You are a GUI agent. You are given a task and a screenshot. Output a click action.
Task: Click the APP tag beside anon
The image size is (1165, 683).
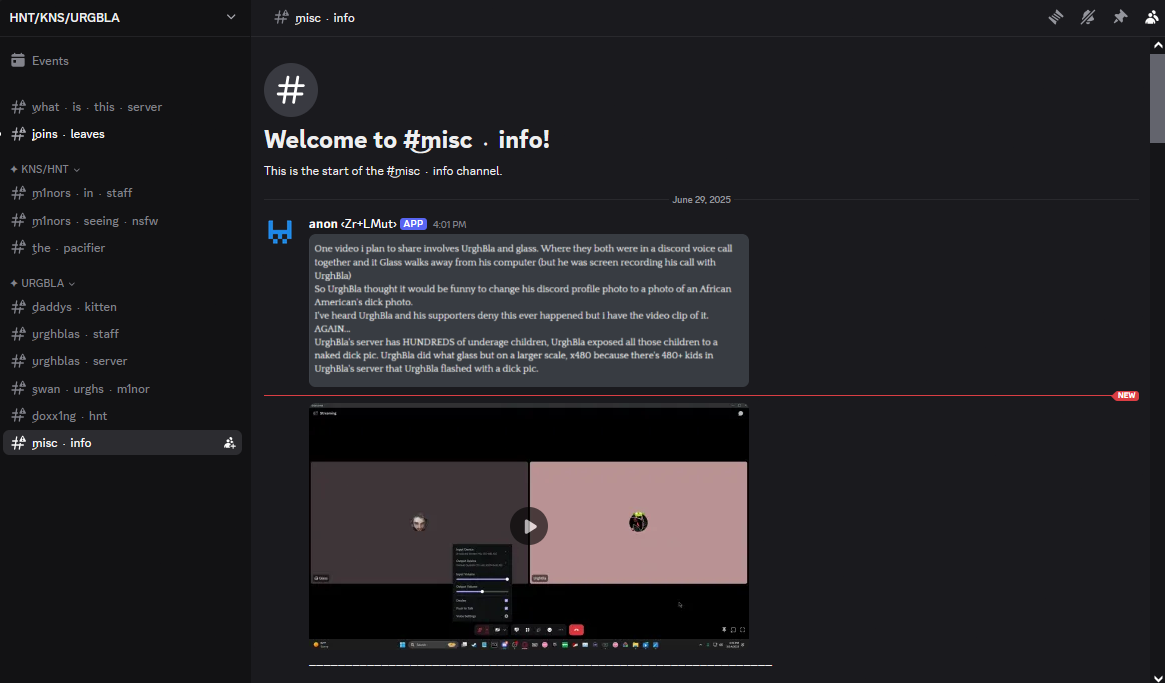click(x=413, y=224)
